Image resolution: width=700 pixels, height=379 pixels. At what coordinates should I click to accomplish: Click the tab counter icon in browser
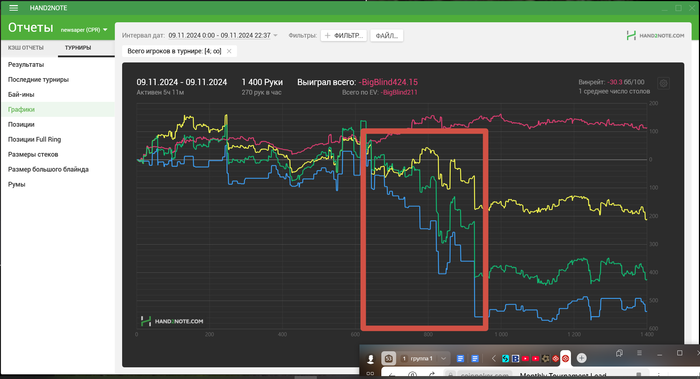click(388, 358)
